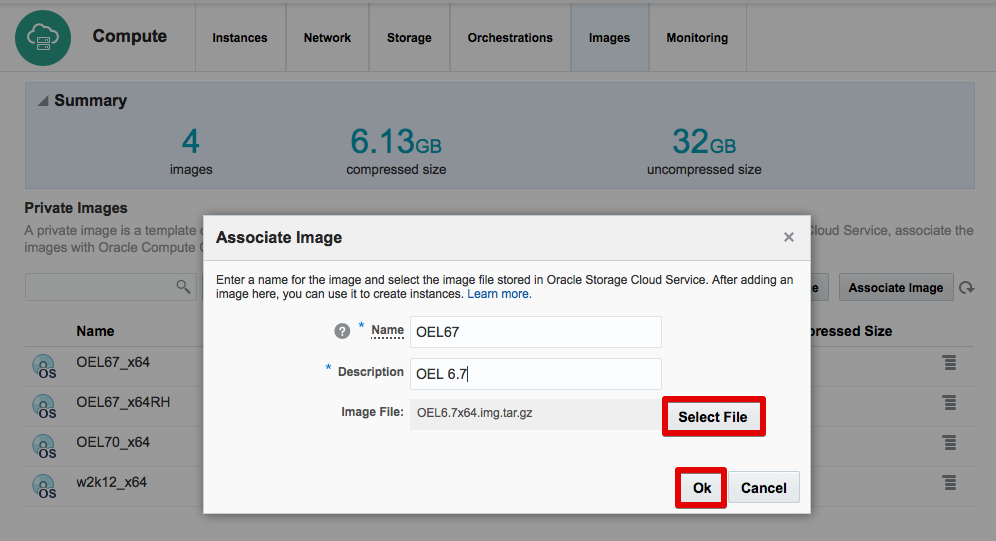Click the OS icon for OEL67_x64
Viewport: 996px width, 541px height.
(x=44, y=366)
